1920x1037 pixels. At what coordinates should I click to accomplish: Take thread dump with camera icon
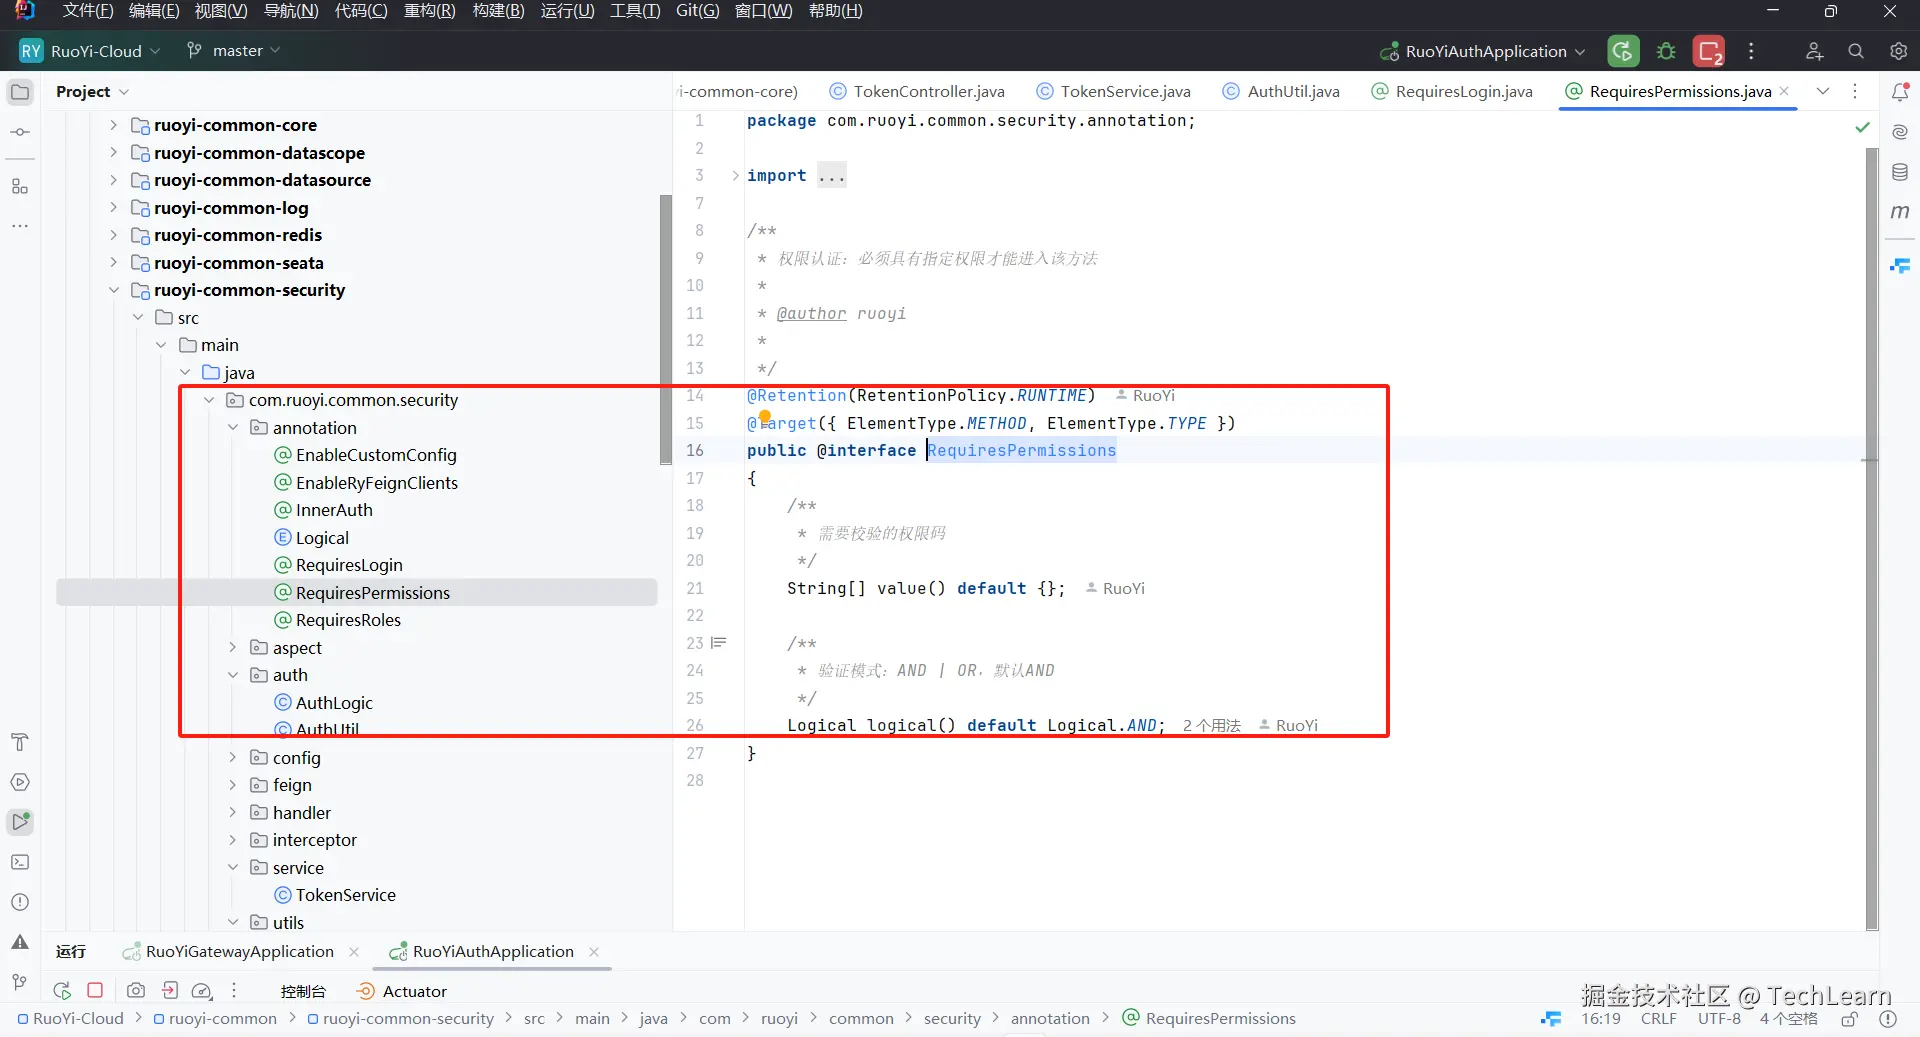(x=136, y=991)
